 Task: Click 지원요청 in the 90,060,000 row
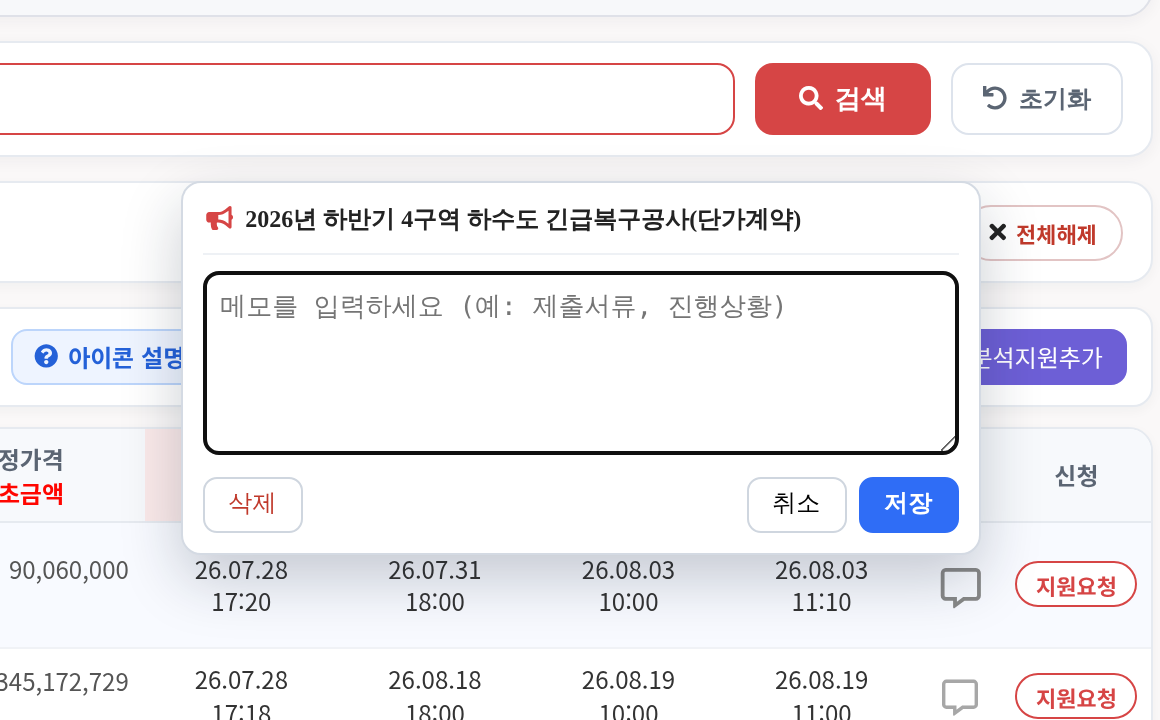pyautogui.click(x=1076, y=585)
